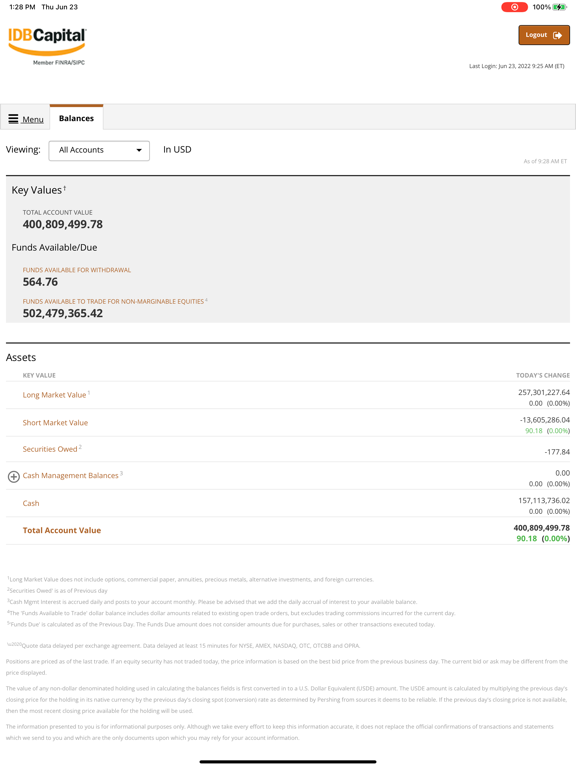This screenshot has height=768, width=576.
Task: Click the Logout button
Action: pos(544,35)
